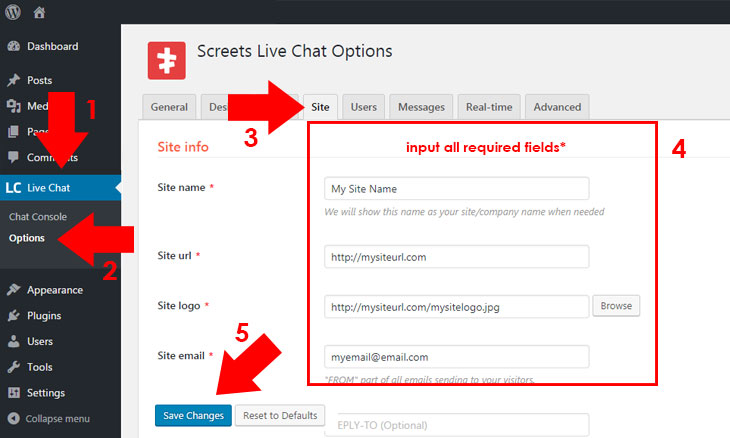Switch to the Real-time tab
730x438 pixels.
[x=489, y=107]
